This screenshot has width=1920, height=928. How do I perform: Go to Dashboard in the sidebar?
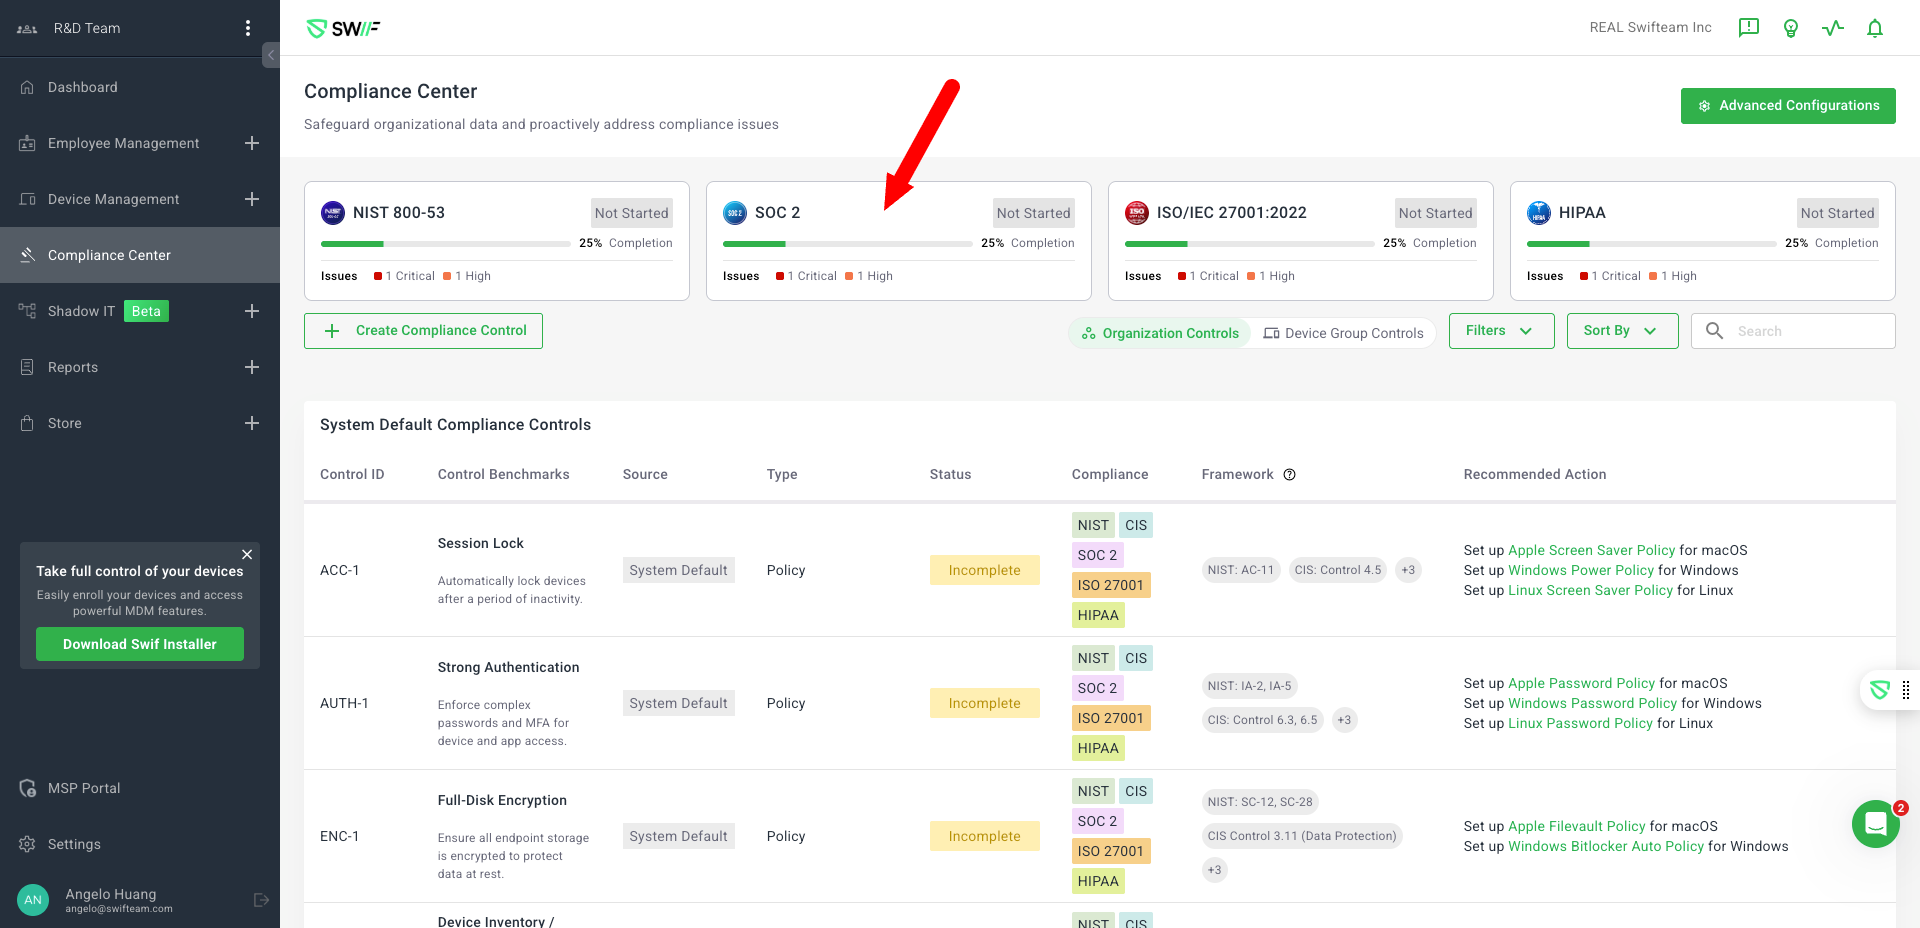83,87
